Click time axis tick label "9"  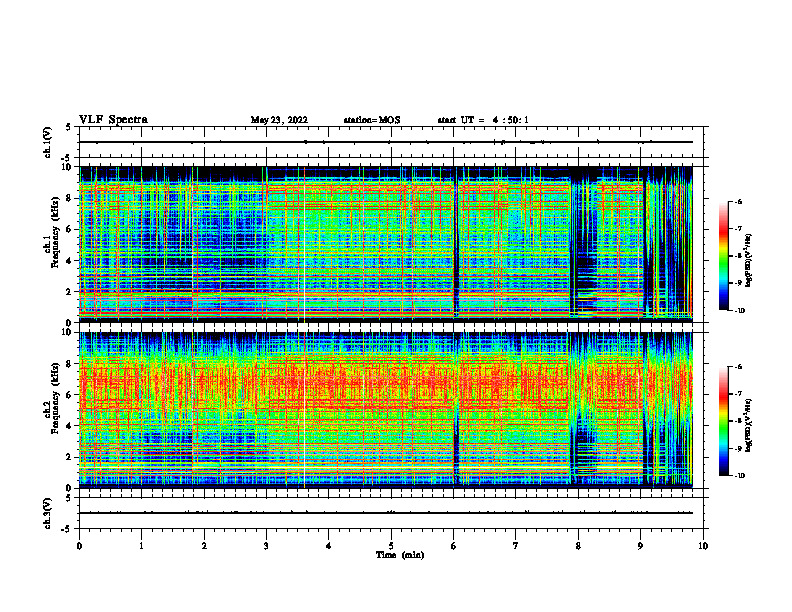click(640, 546)
